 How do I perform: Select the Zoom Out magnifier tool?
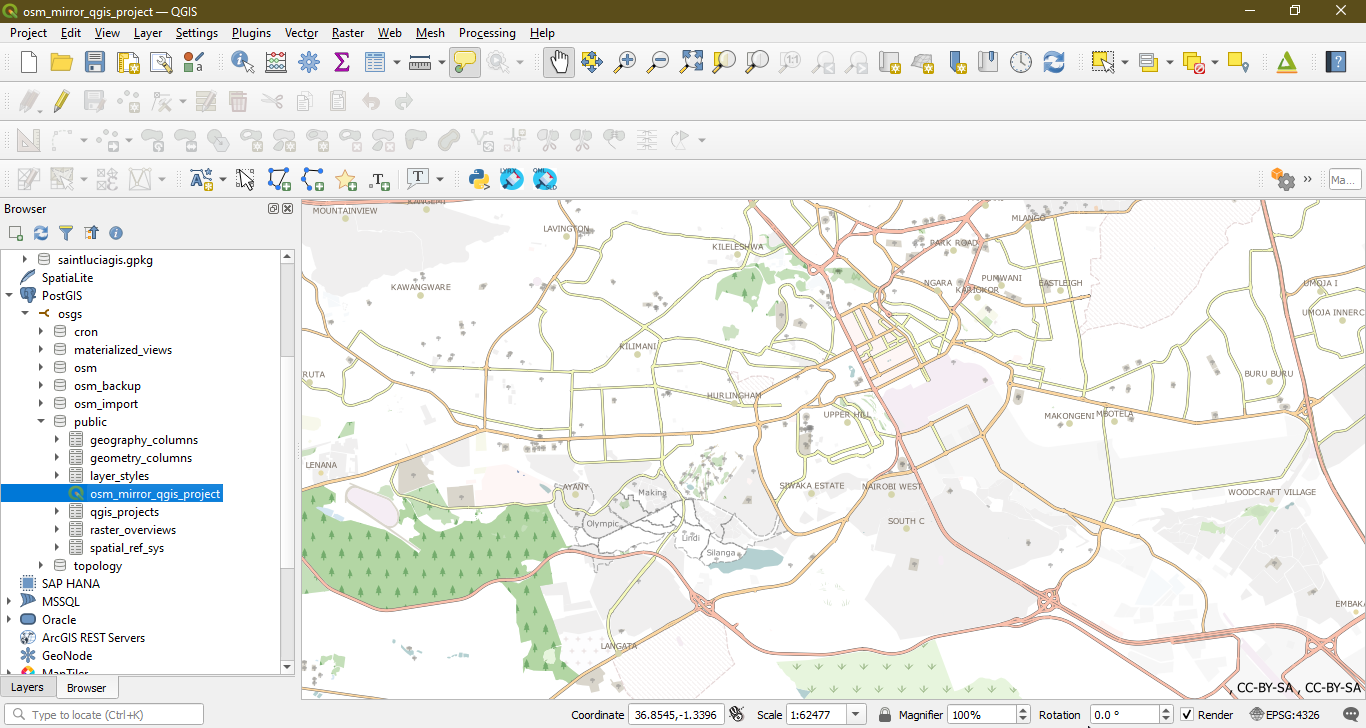point(658,62)
